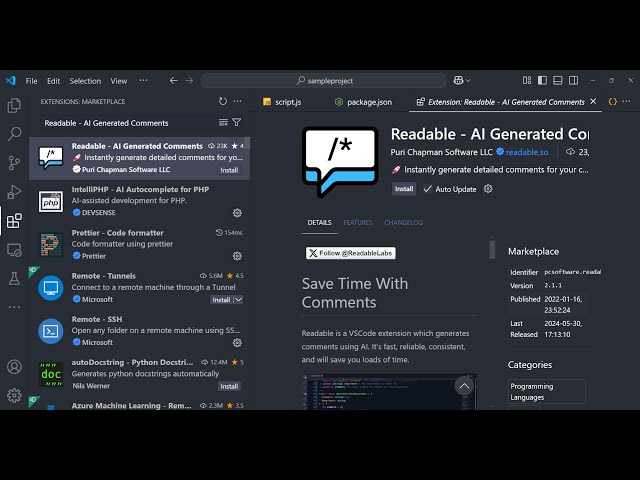Screen dimensions: 640x480
Task: Open Install dropdown arrow for Remote - Tunnels
Action: coord(238,300)
